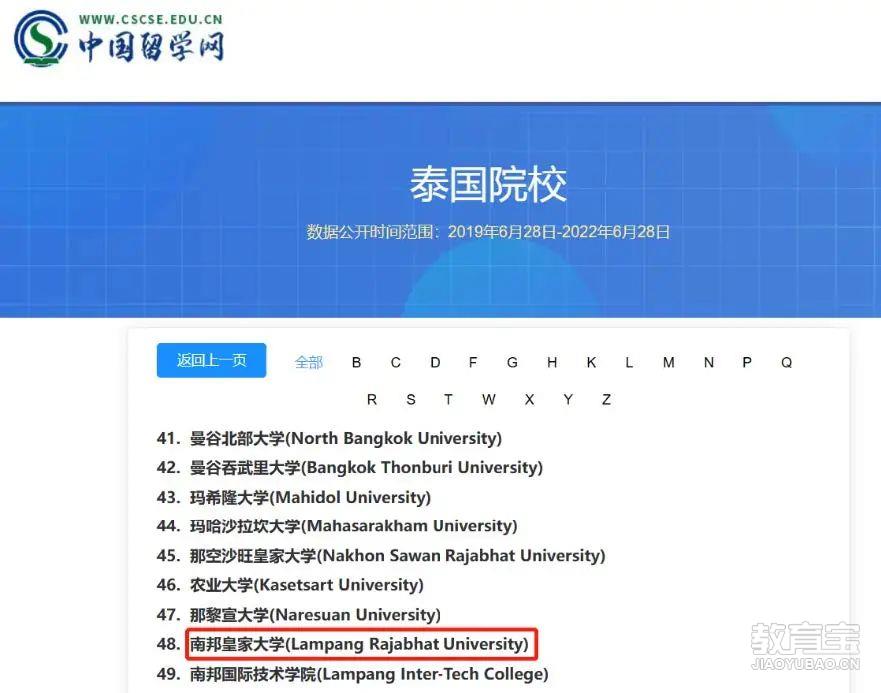The width and height of the screenshot is (881, 693).
Task: Filter schools by letter R
Action: click(x=372, y=400)
